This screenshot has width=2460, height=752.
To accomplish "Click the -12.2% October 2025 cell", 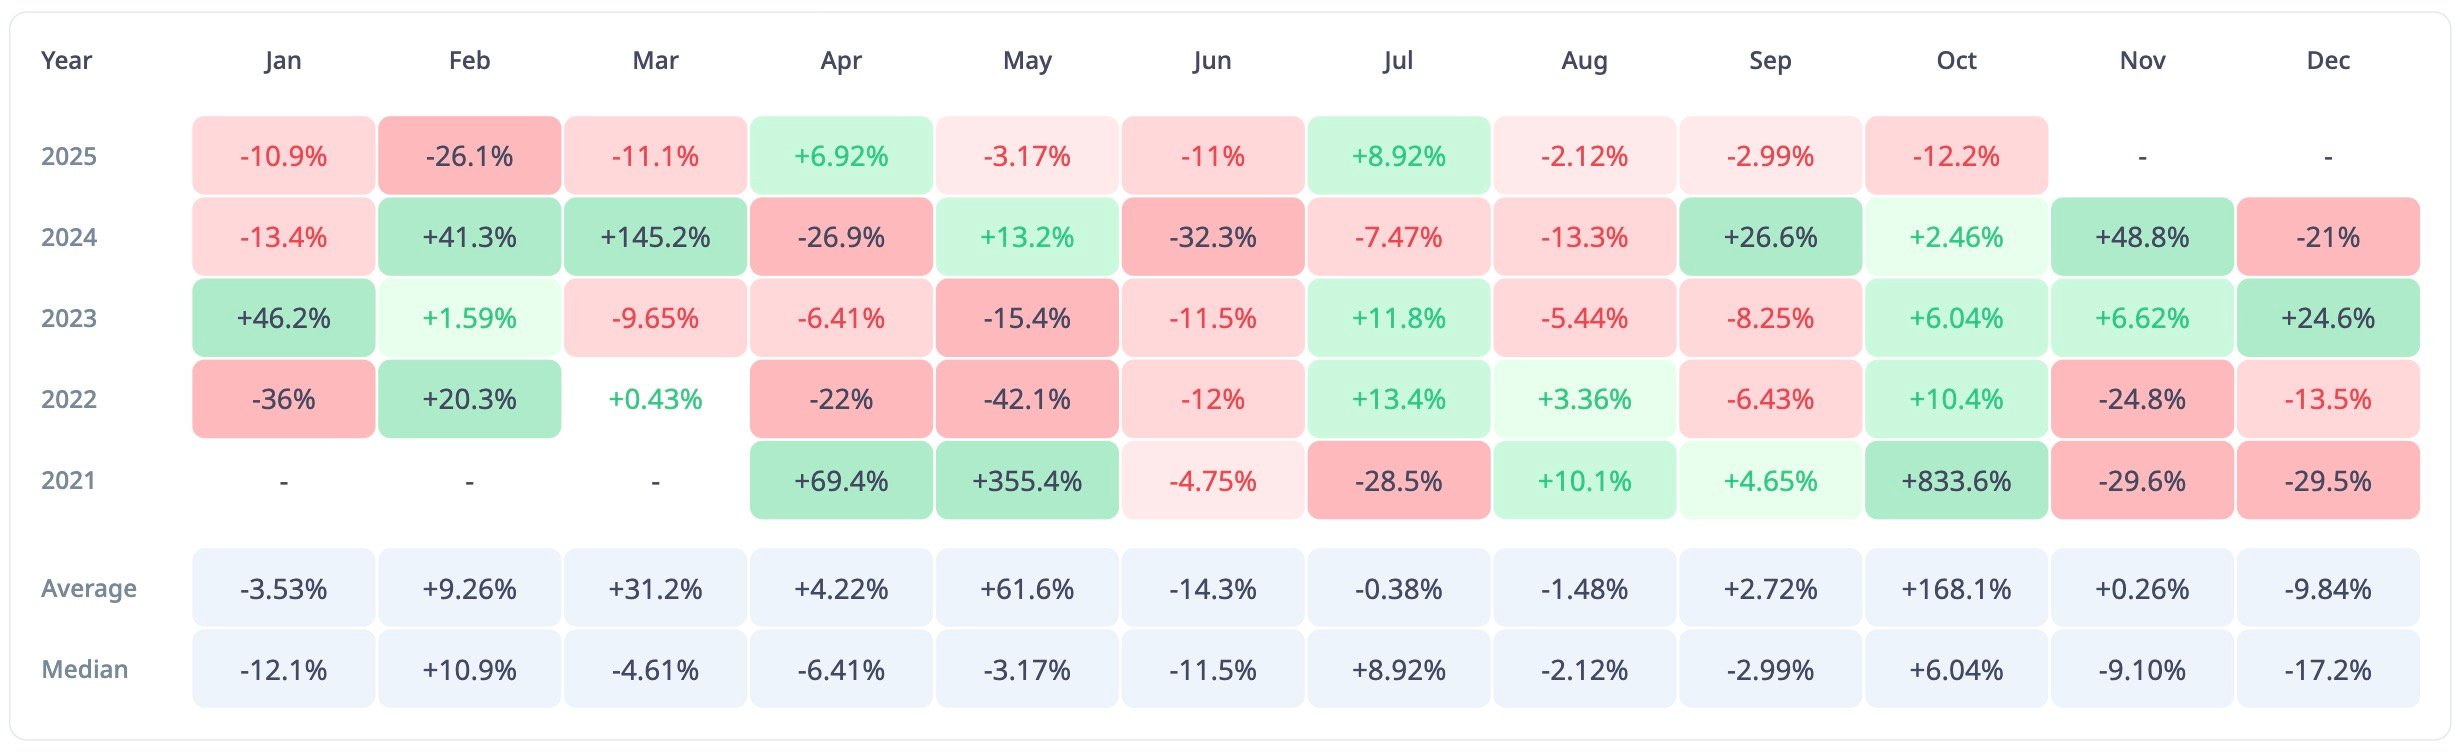I will (x=1956, y=156).
